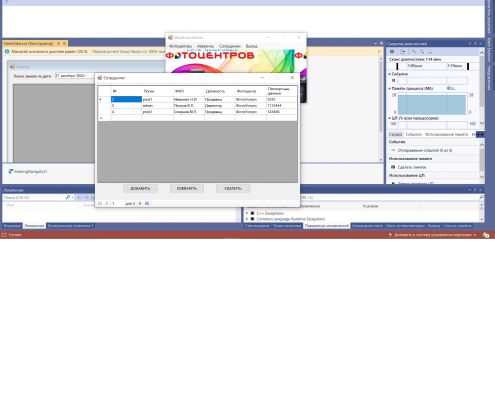Switch to the Вывод tab

click(434, 226)
